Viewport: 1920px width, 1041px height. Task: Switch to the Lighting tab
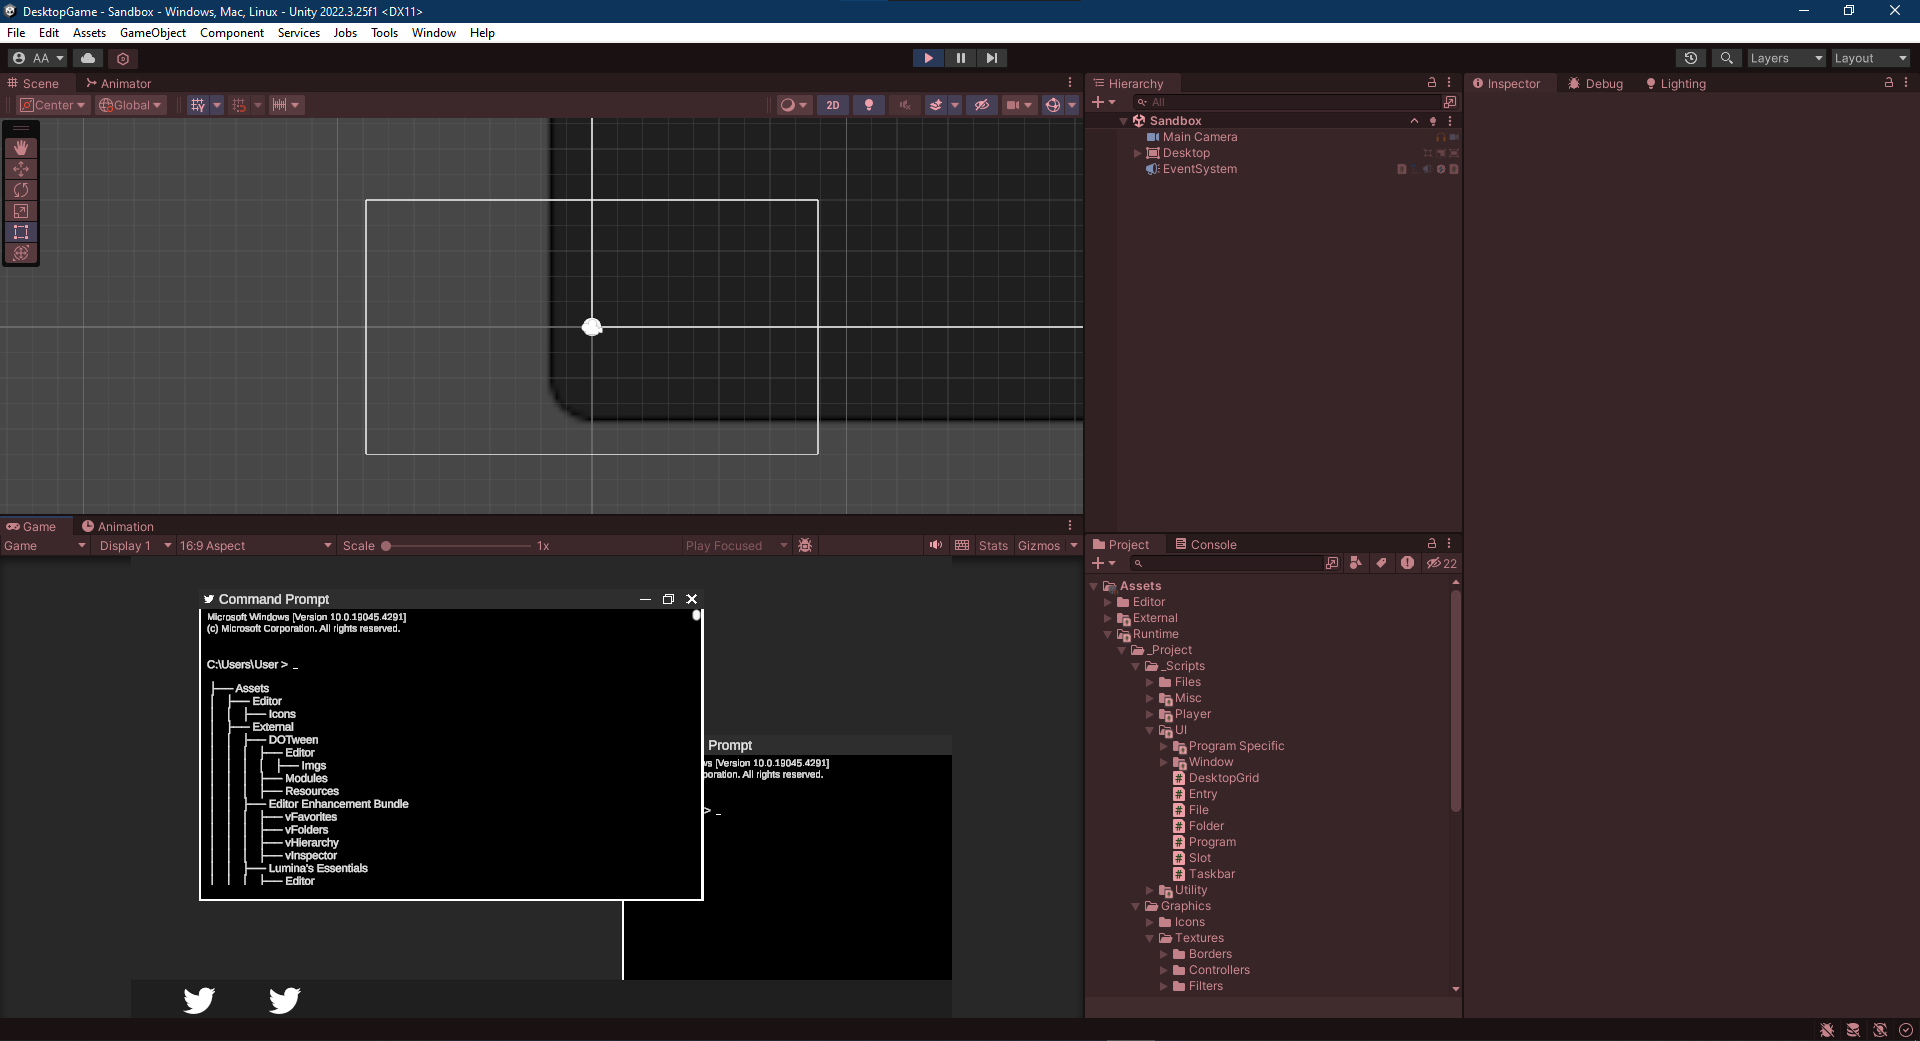tap(1676, 83)
